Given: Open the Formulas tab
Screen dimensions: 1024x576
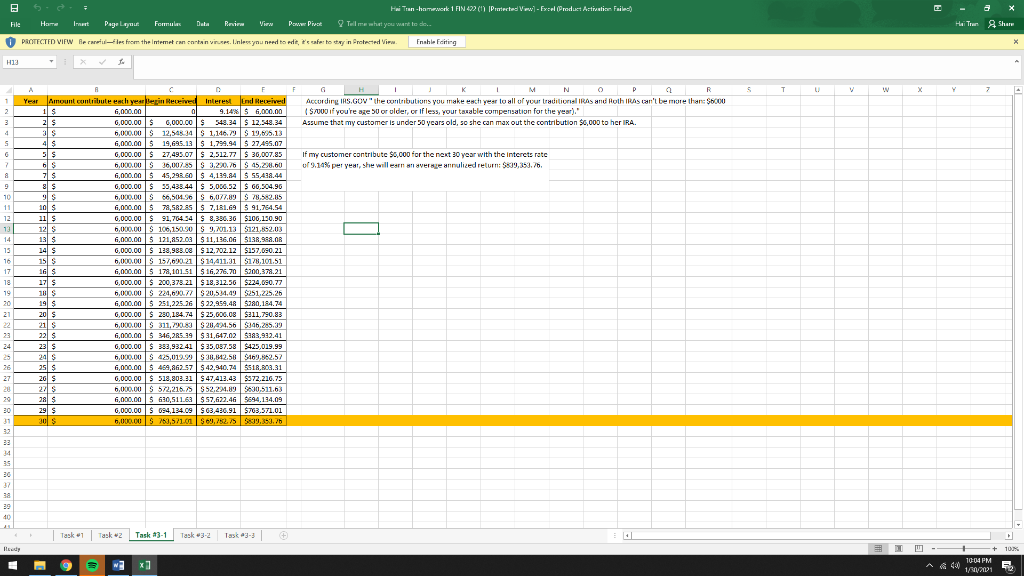Looking at the screenshot, I should 168,24.
